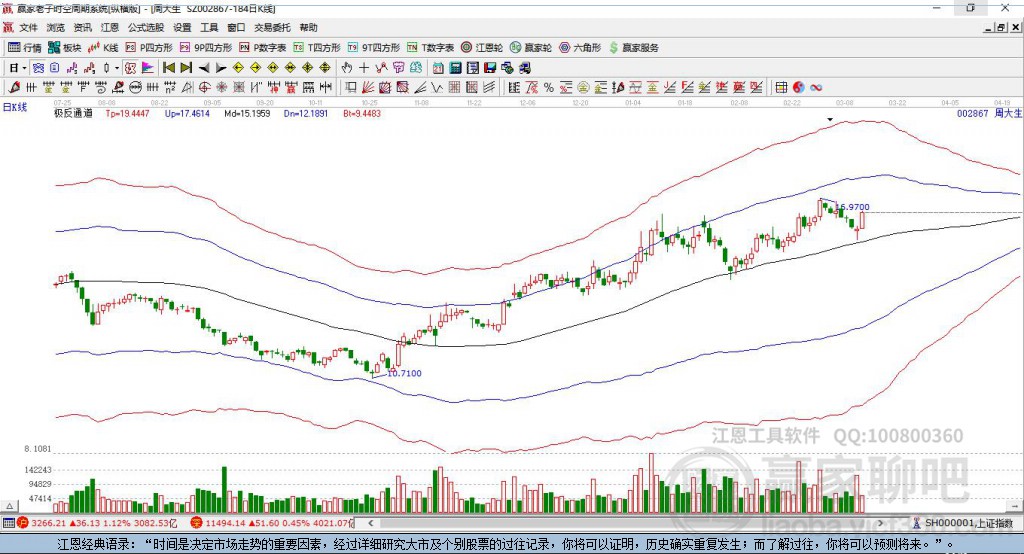Image resolution: width=1024 pixels, height=554 pixels.
Task: Toggle the magenta-cyan volume chart icon
Action: (148, 68)
